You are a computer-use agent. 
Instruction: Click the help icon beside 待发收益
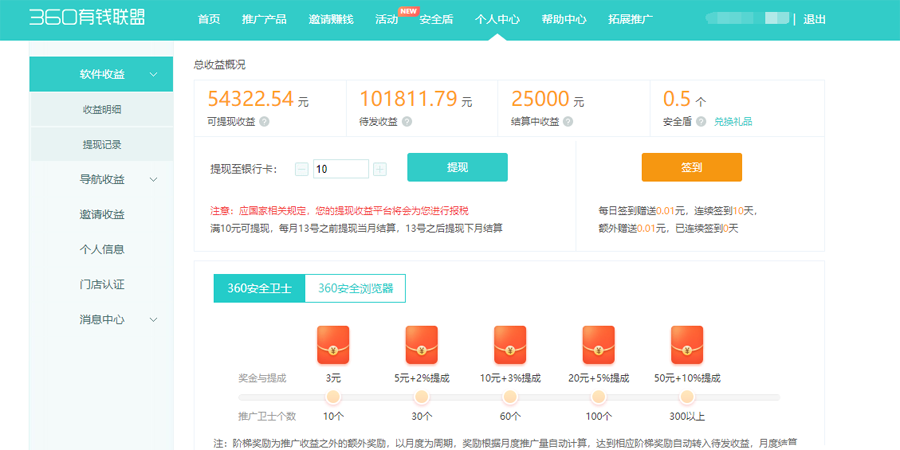[x=407, y=122]
